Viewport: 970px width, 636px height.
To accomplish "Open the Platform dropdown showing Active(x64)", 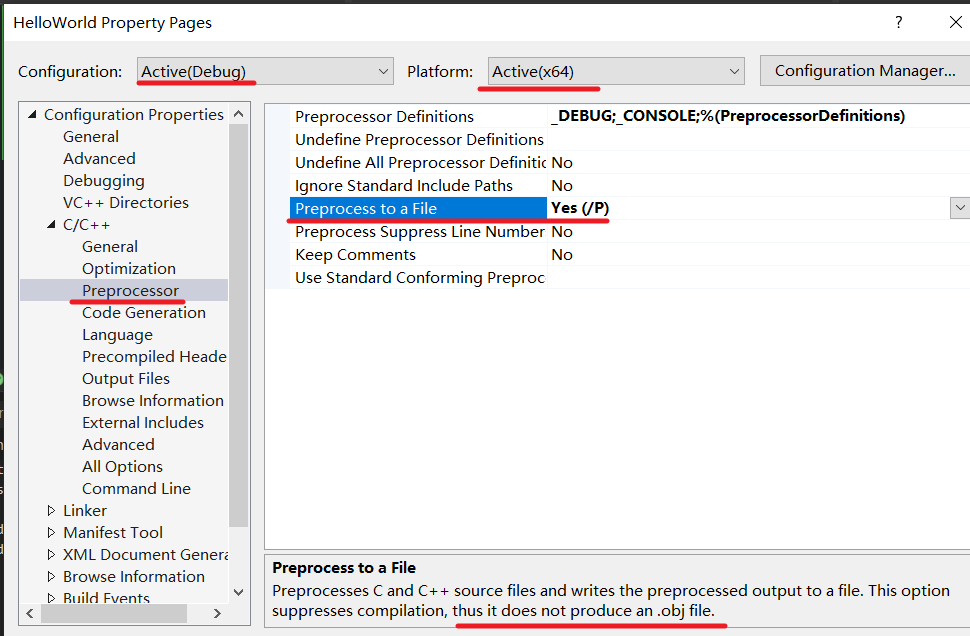I will (616, 71).
